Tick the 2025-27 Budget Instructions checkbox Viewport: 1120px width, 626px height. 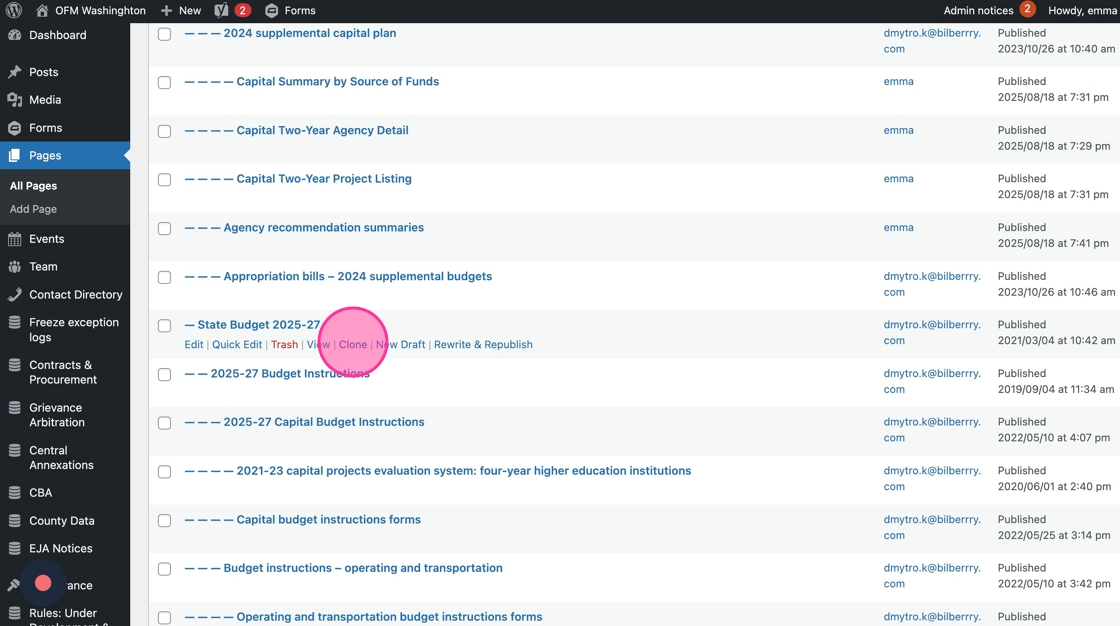tap(164, 374)
